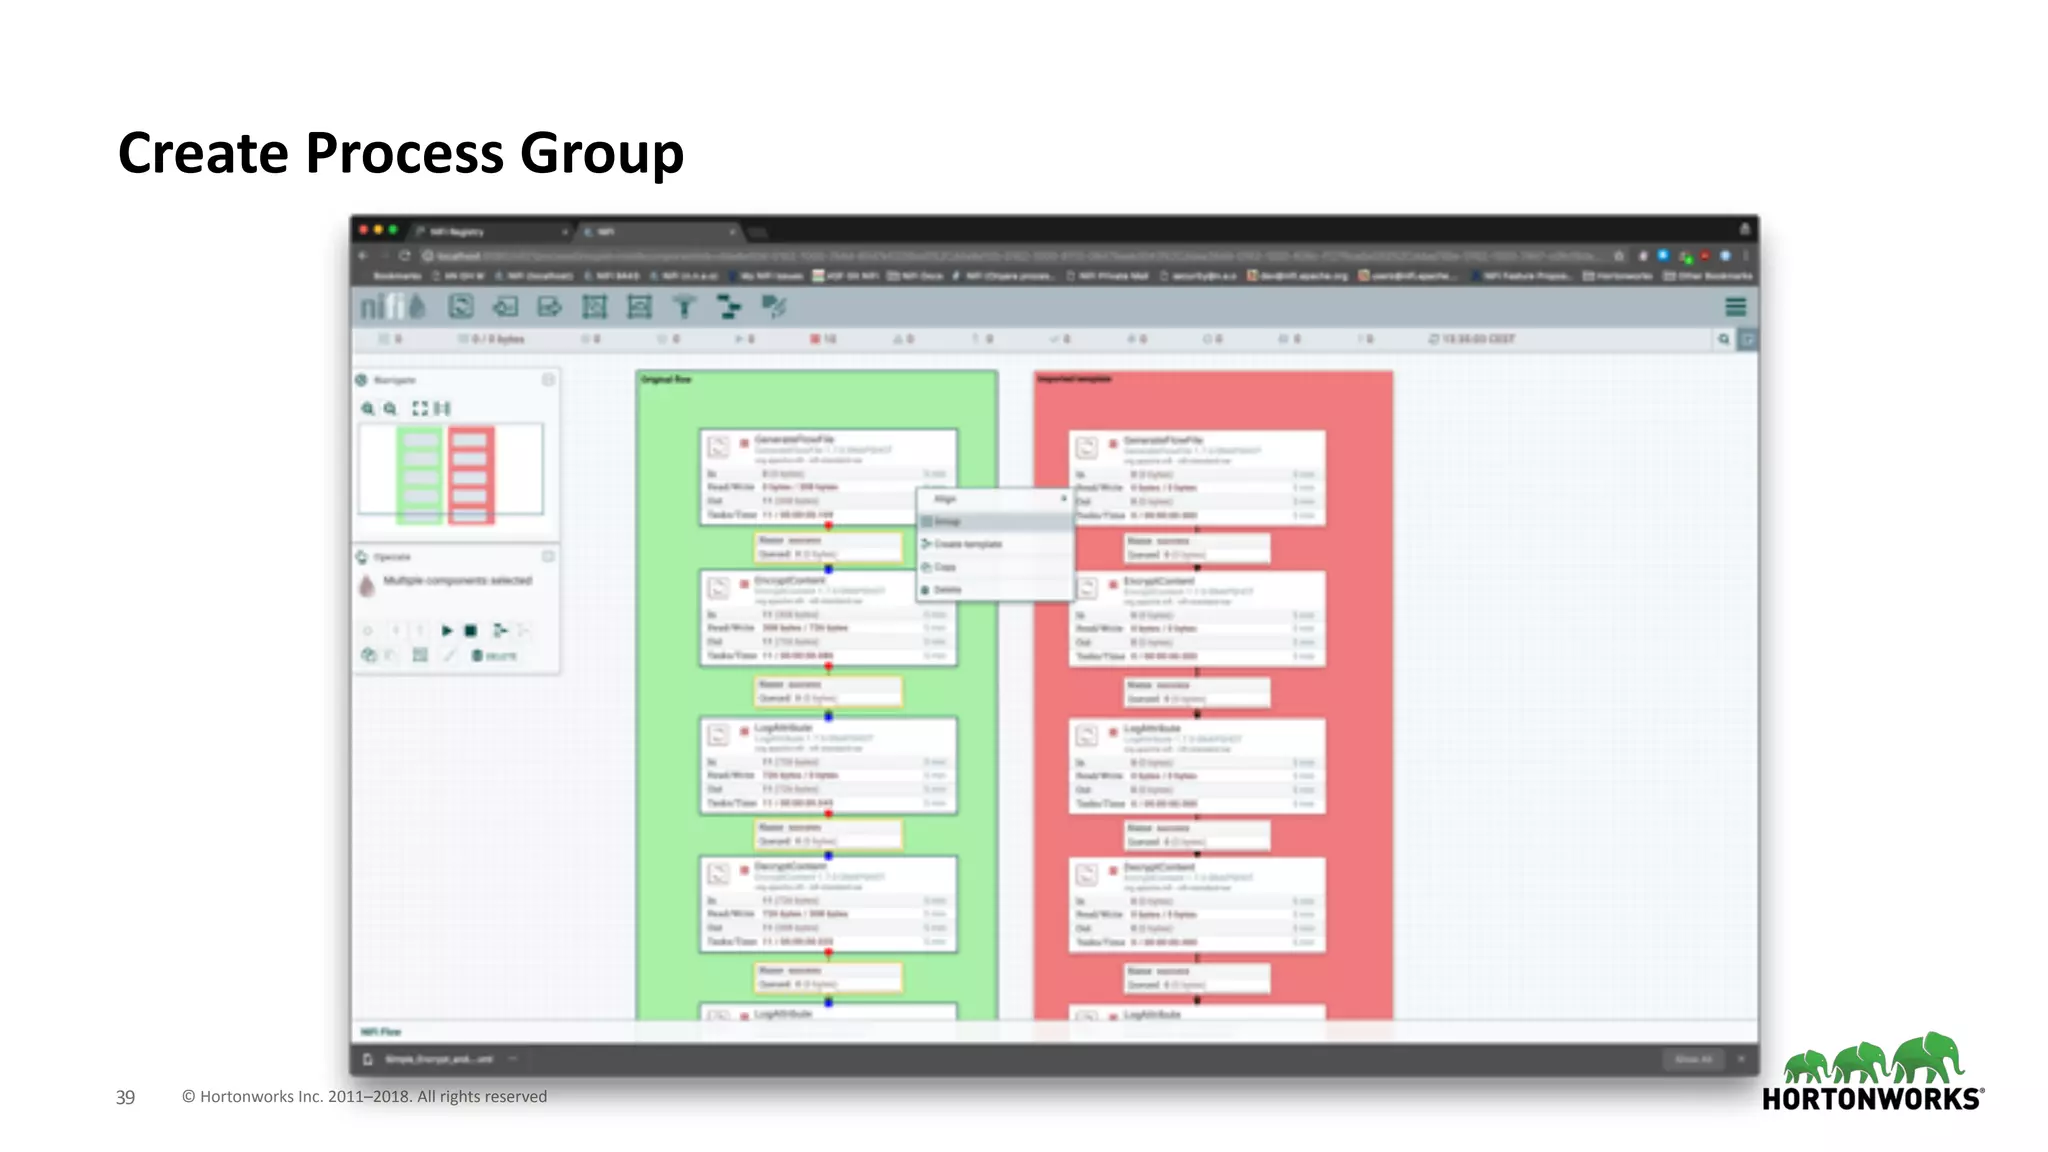Click the 'Imported template' label text
The width and height of the screenshot is (2048, 1152).
click(x=1074, y=379)
